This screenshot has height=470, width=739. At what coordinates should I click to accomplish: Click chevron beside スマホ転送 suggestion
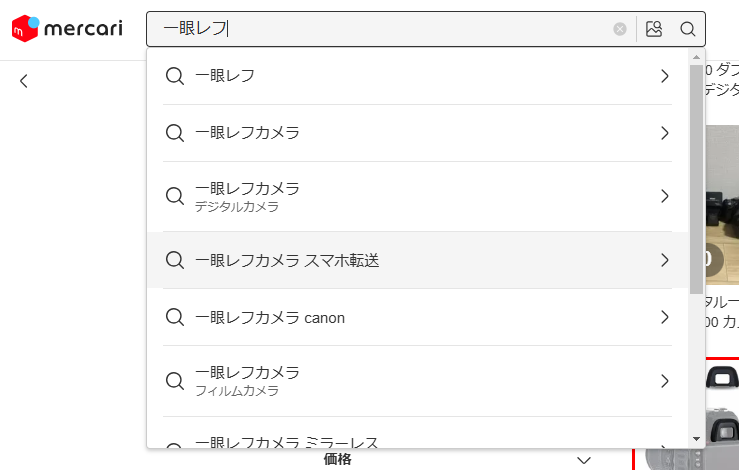(665, 260)
